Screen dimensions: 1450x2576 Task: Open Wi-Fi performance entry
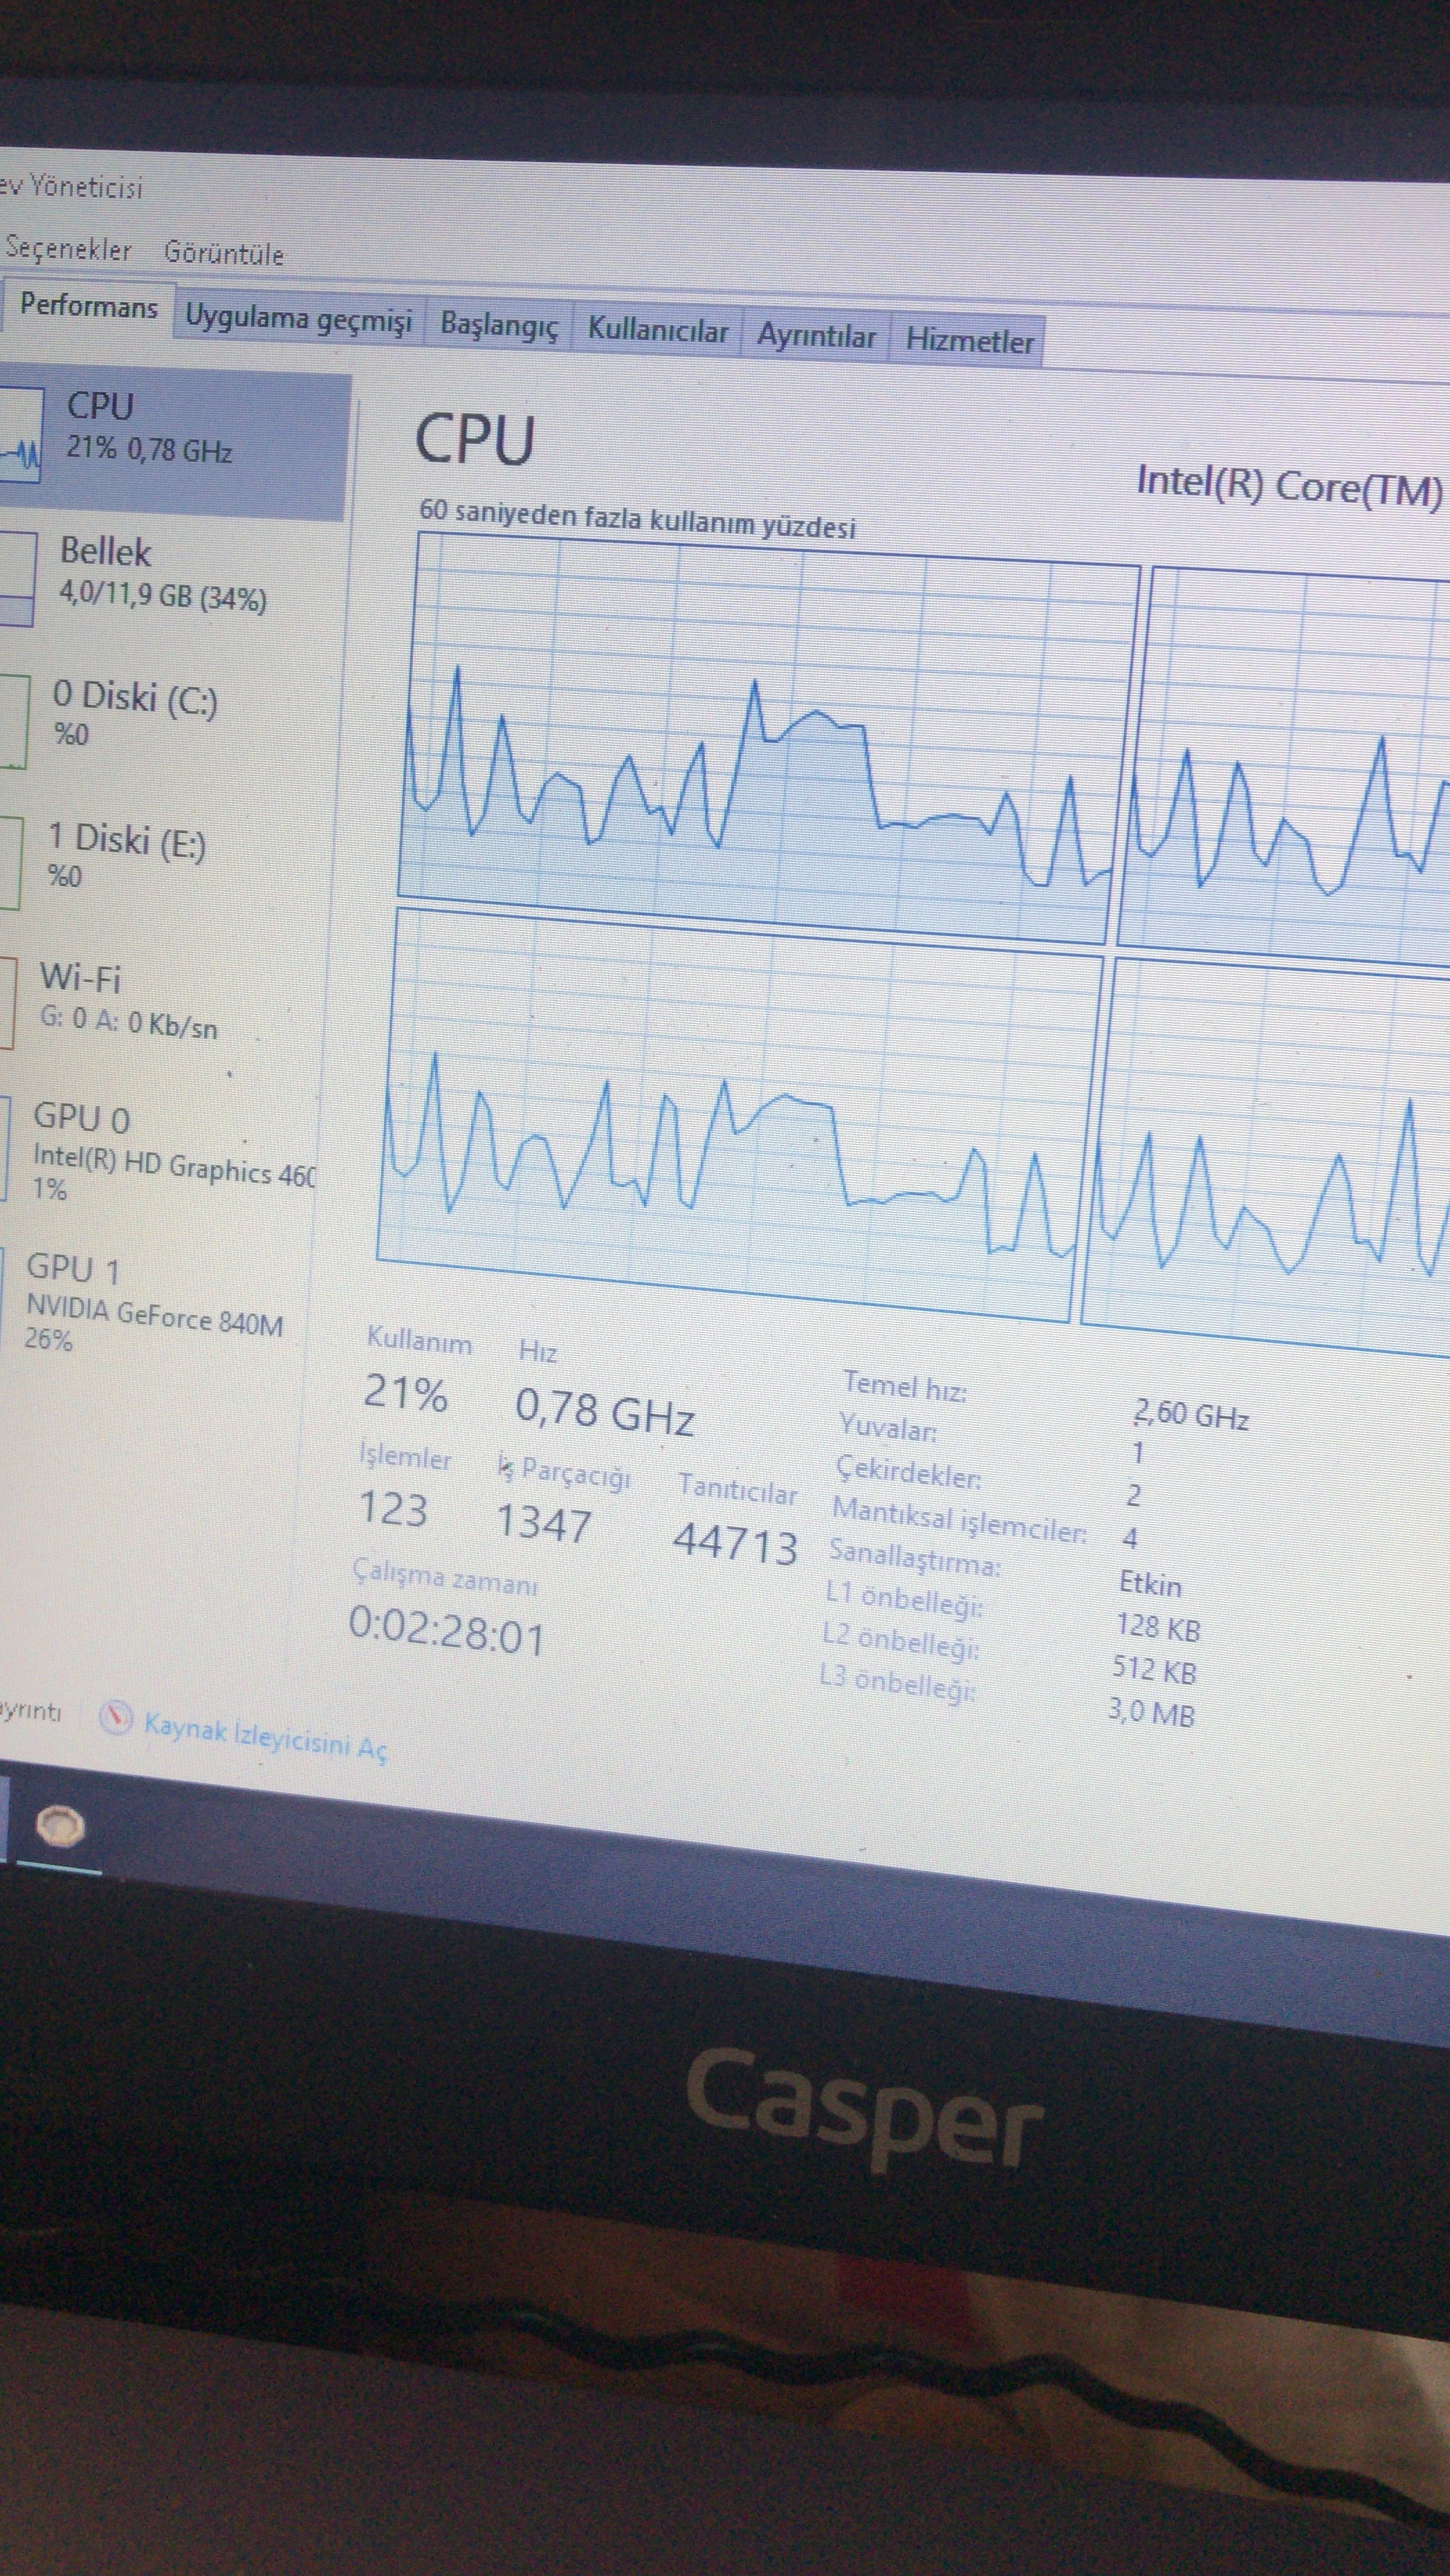point(120,1000)
